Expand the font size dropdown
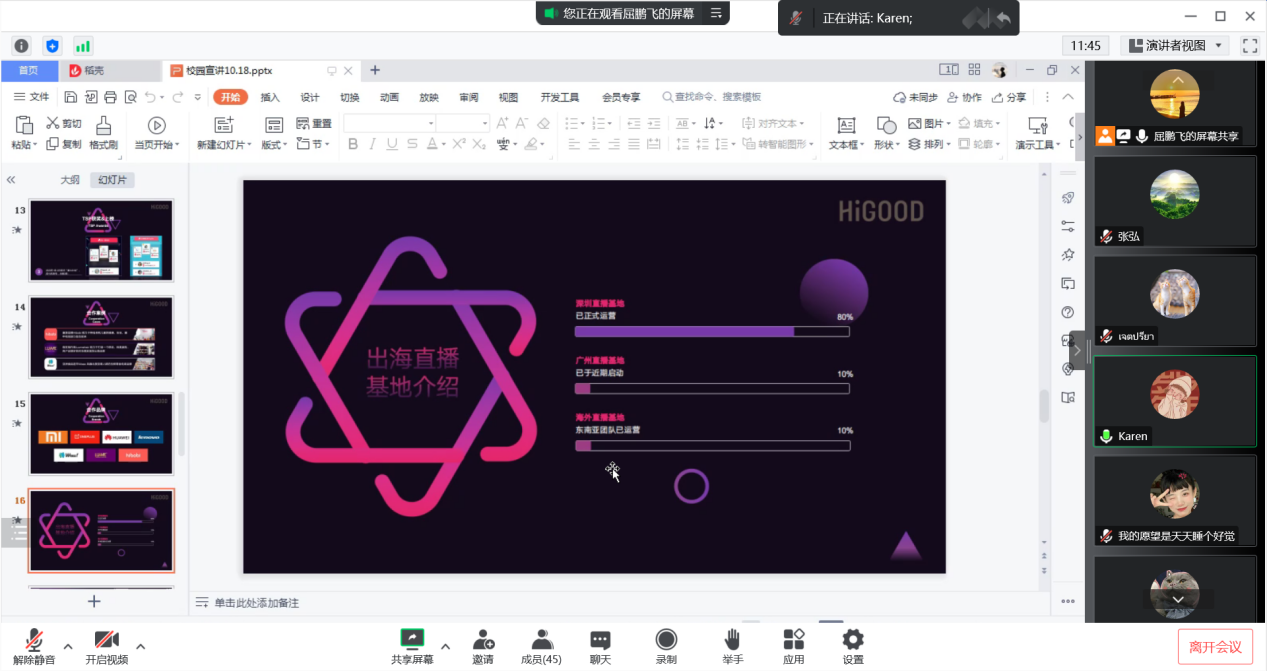 (485, 124)
